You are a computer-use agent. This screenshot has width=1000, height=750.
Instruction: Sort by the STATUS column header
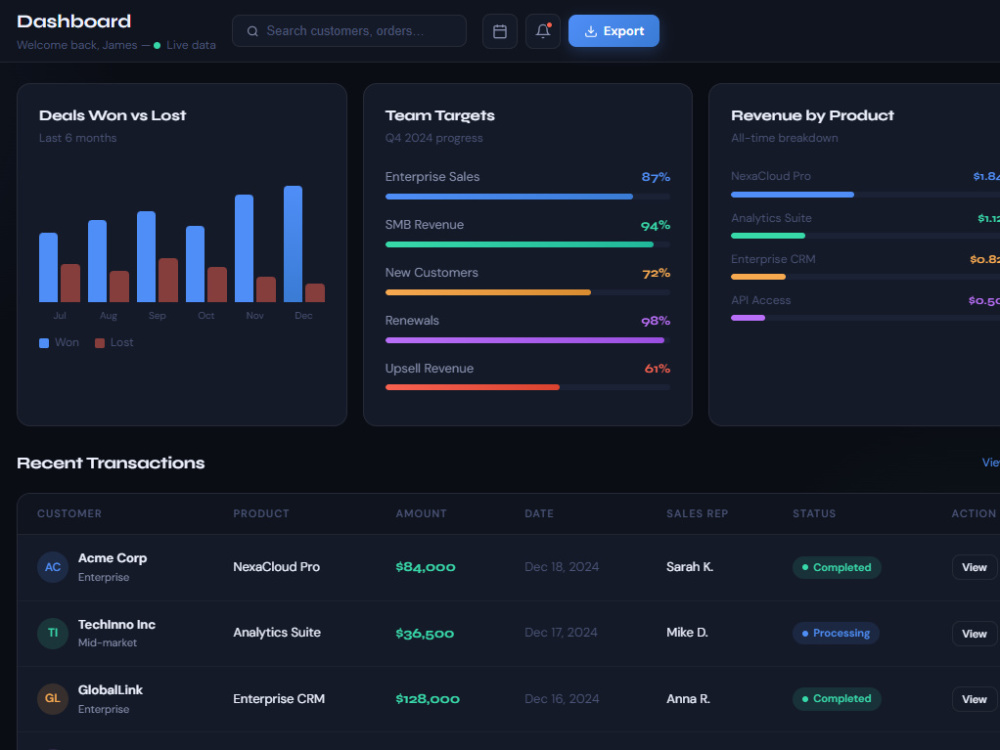pos(814,514)
